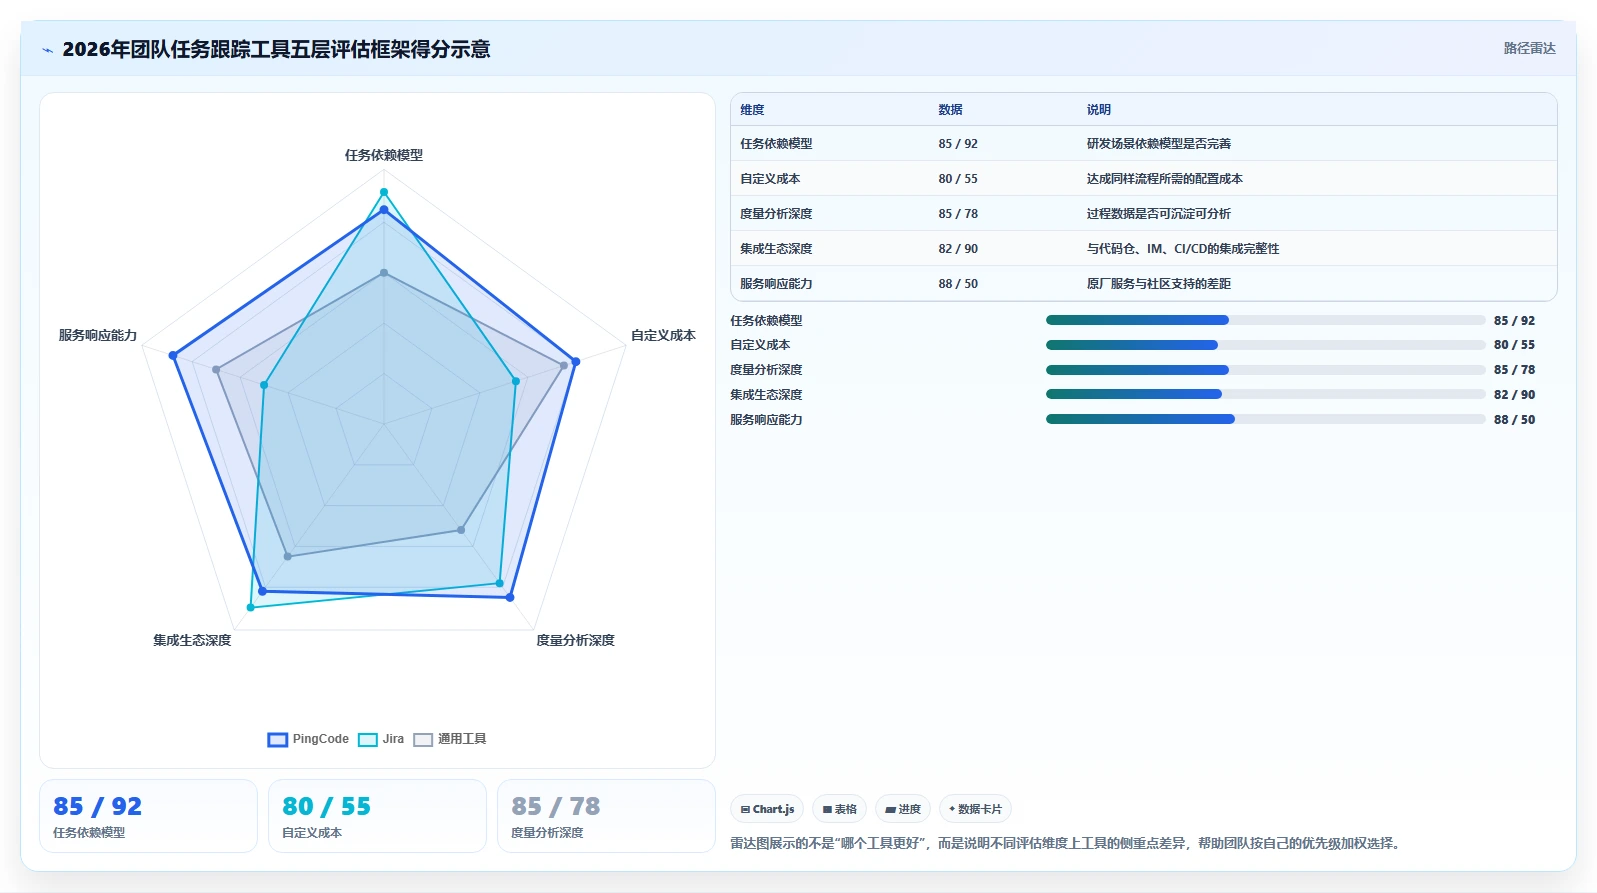This screenshot has width=1597, height=893.
Task: Click the 自定义成本 progress bar
Action: coord(1265,345)
